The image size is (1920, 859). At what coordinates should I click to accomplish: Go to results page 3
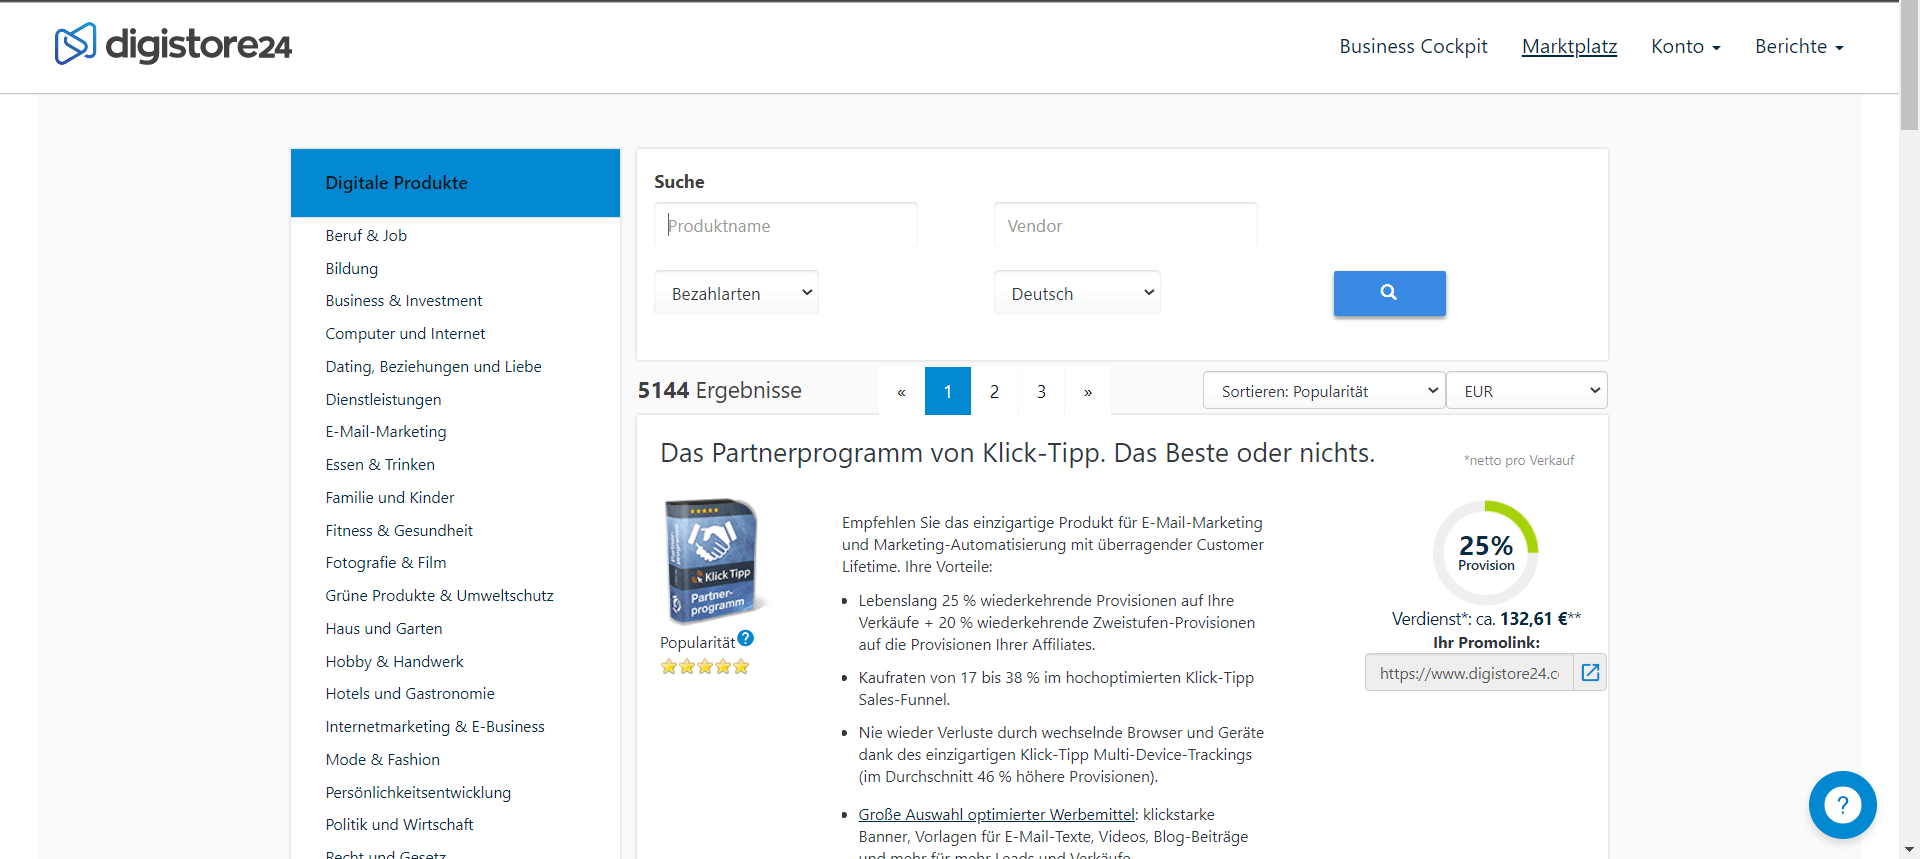[1041, 391]
